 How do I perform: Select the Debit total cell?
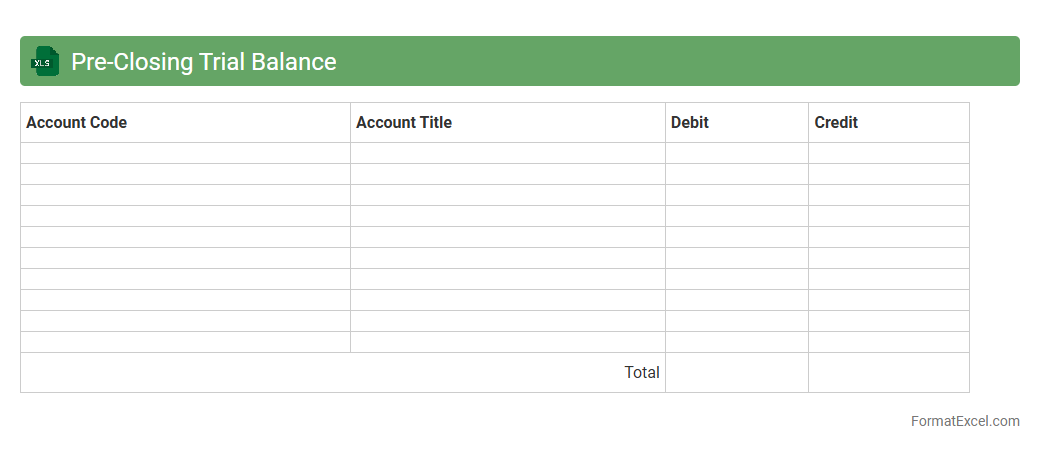(x=736, y=372)
